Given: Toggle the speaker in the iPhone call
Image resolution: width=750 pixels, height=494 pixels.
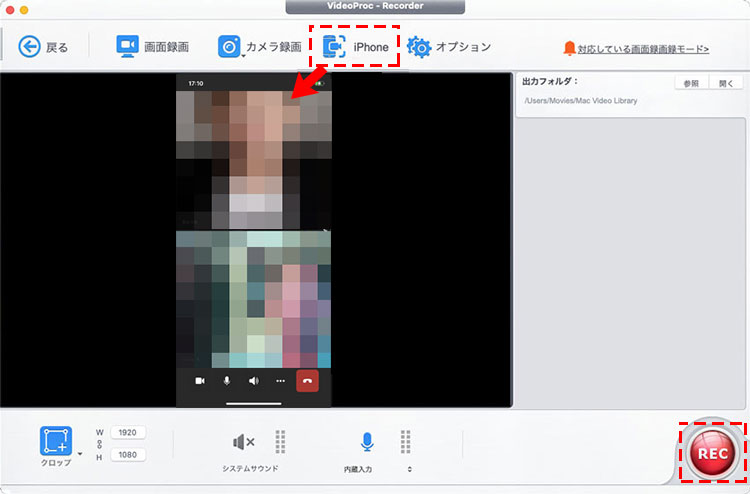Looking at the screenshot, I should (254, 381).
